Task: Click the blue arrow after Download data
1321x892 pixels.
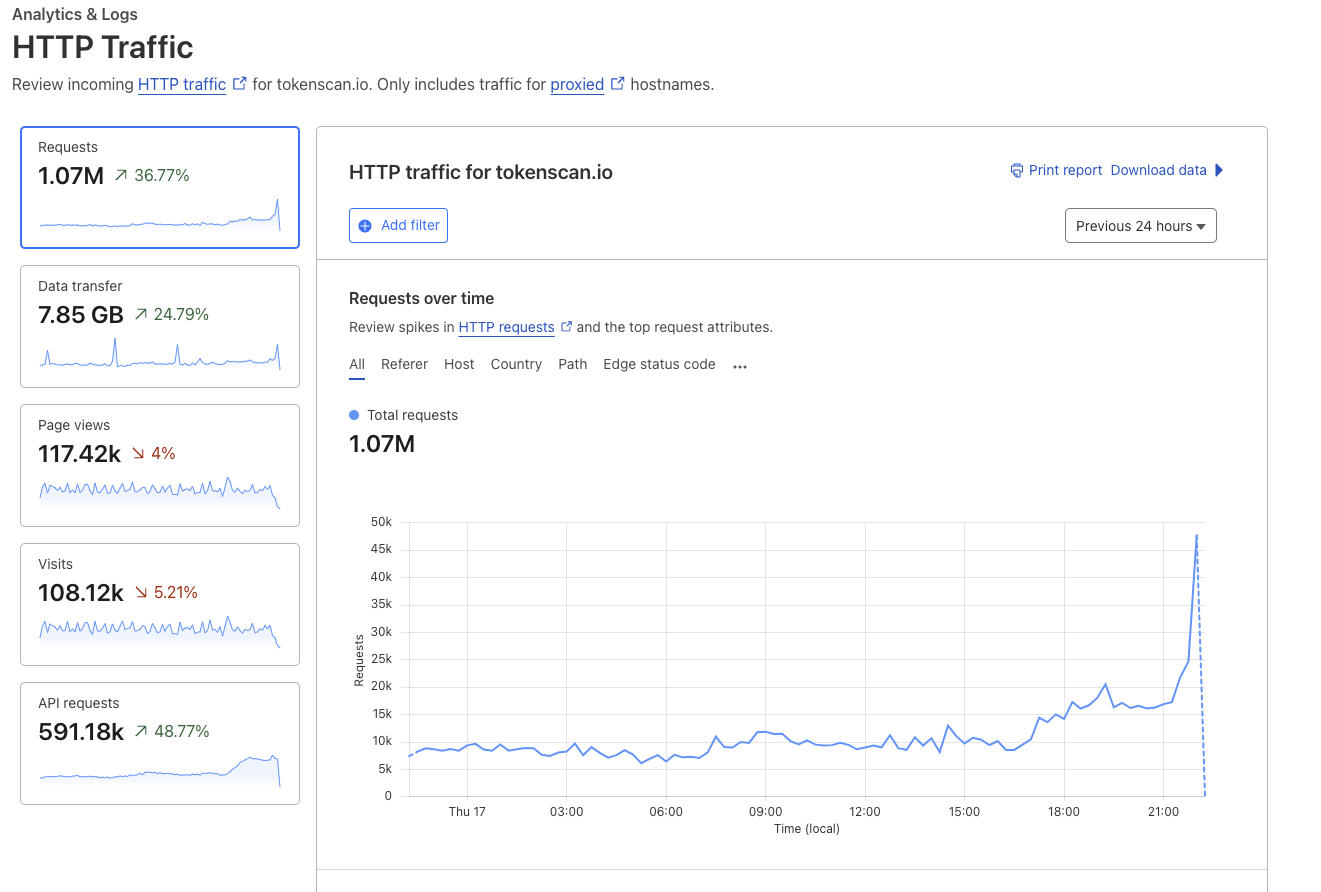Action: (1219, 170)
